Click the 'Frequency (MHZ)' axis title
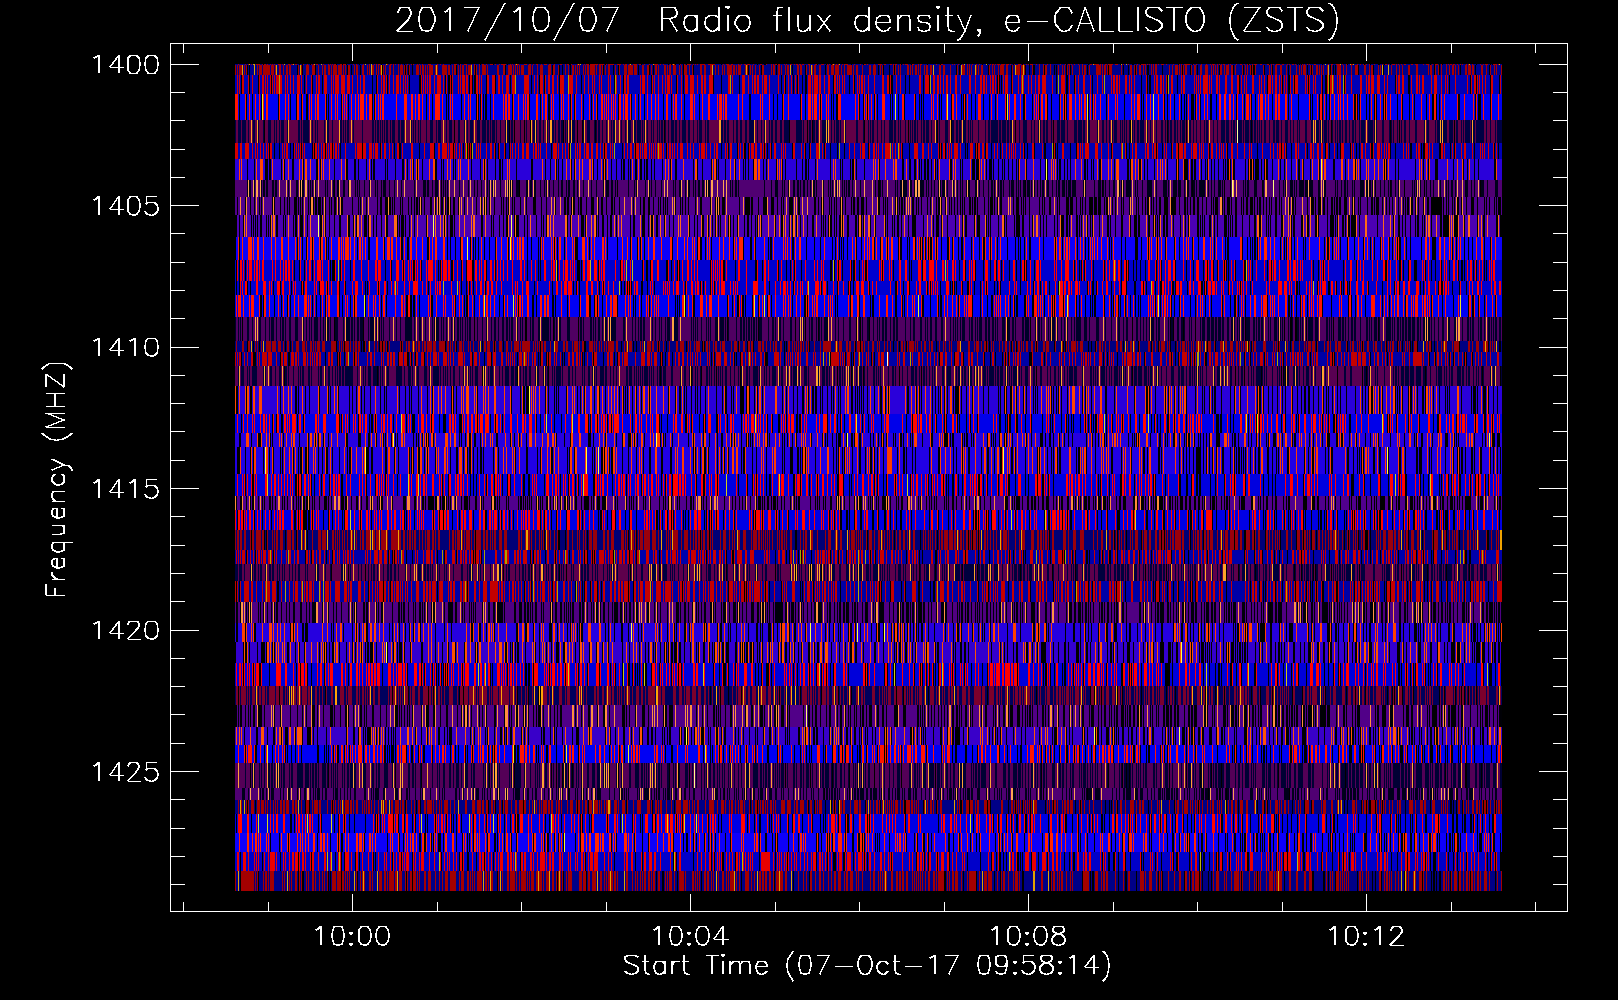Viewport: 1618px width, 1000px height. [x=58, y=480]
